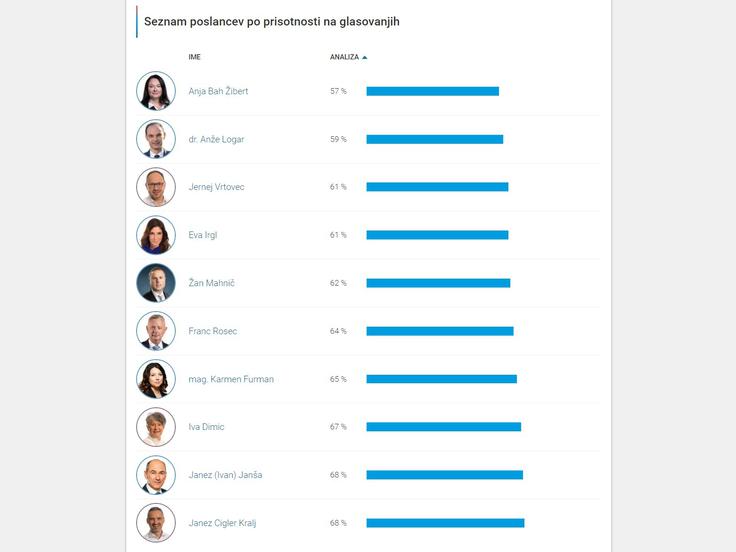Select Iva Dimic's profile photo
This screenshot has height=552, width=736.
point(156,427)
